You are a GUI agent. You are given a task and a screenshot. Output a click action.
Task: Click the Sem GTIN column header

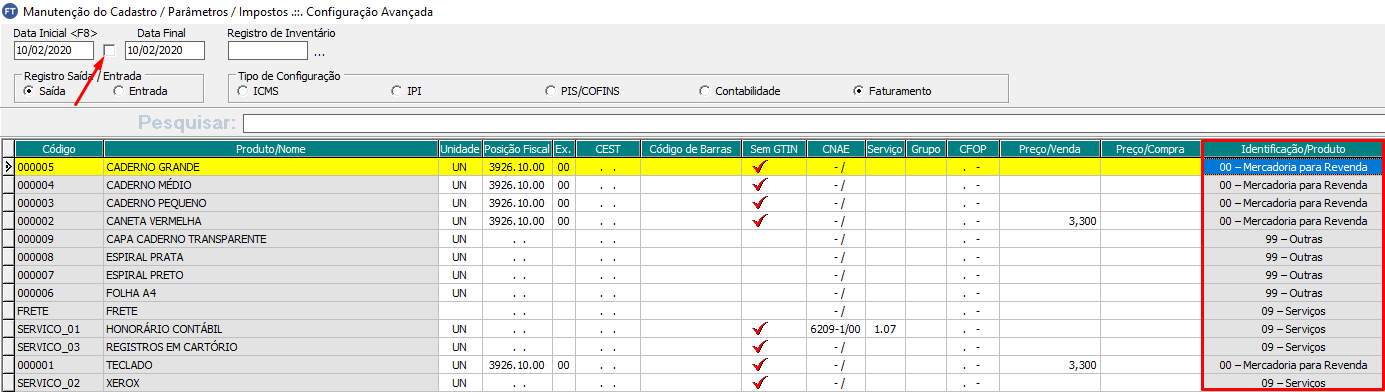coord(774,149)
